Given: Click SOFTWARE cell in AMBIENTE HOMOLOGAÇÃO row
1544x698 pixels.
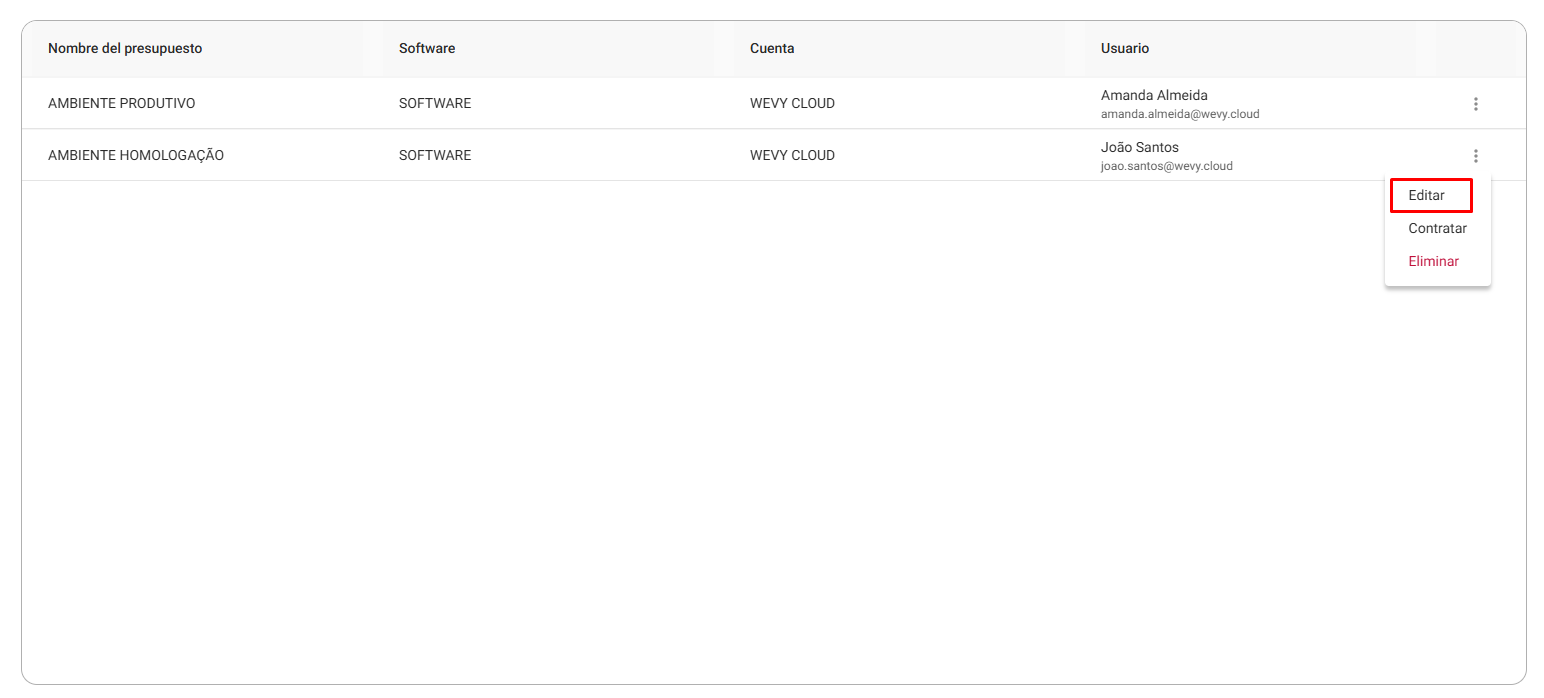Looking at the screenshot, I should pos(435,155).
